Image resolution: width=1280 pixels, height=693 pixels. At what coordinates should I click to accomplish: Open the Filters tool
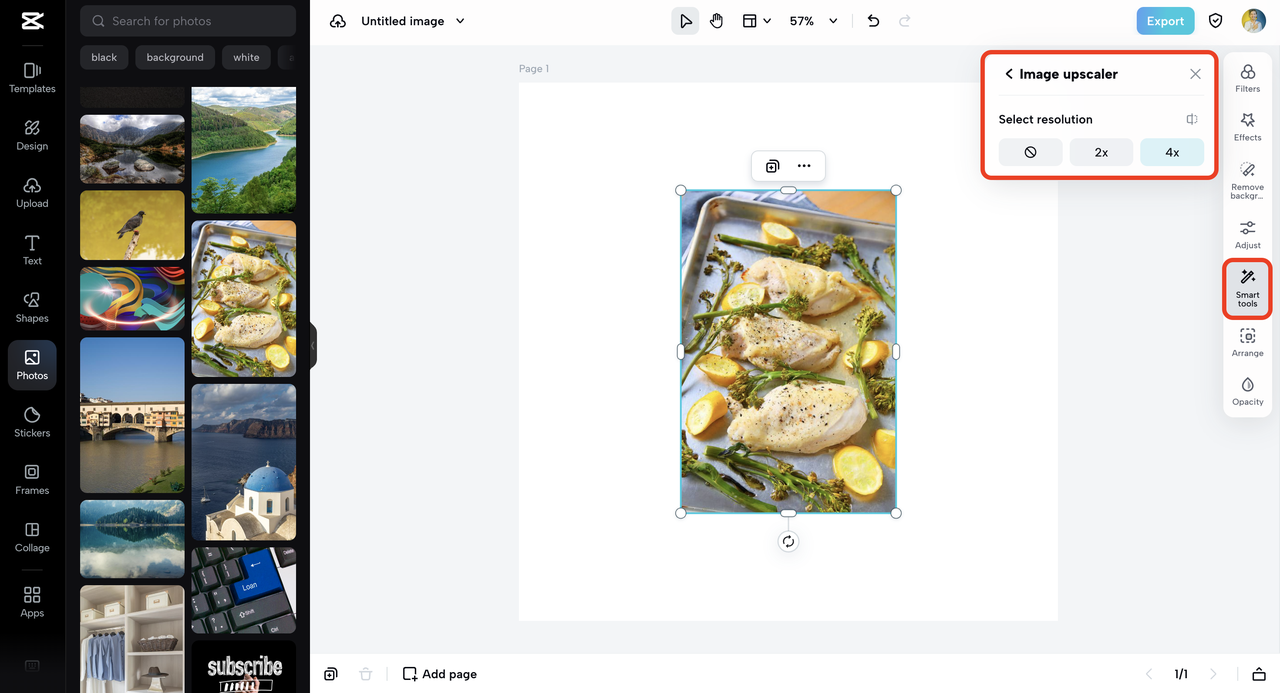[x=1248, y=78]
